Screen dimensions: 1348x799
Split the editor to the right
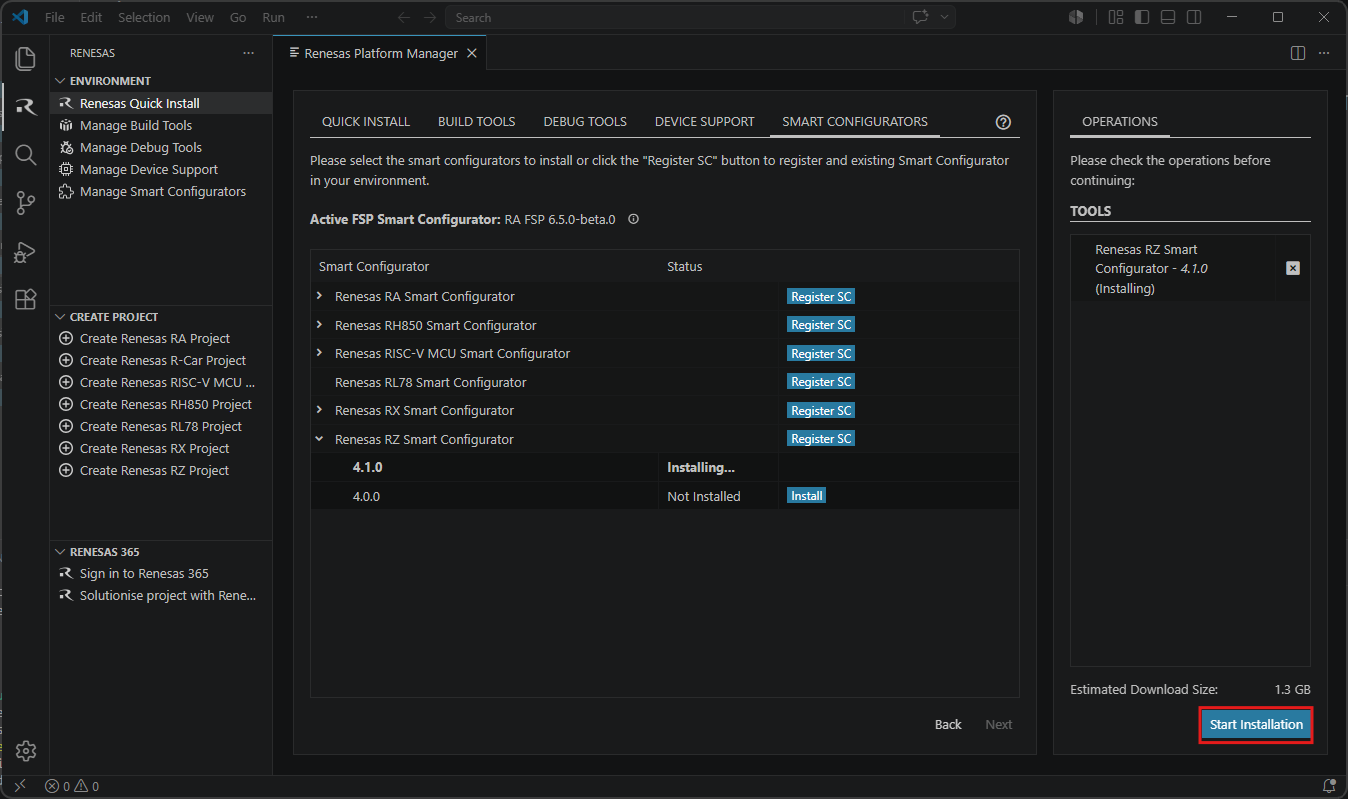1298,53
